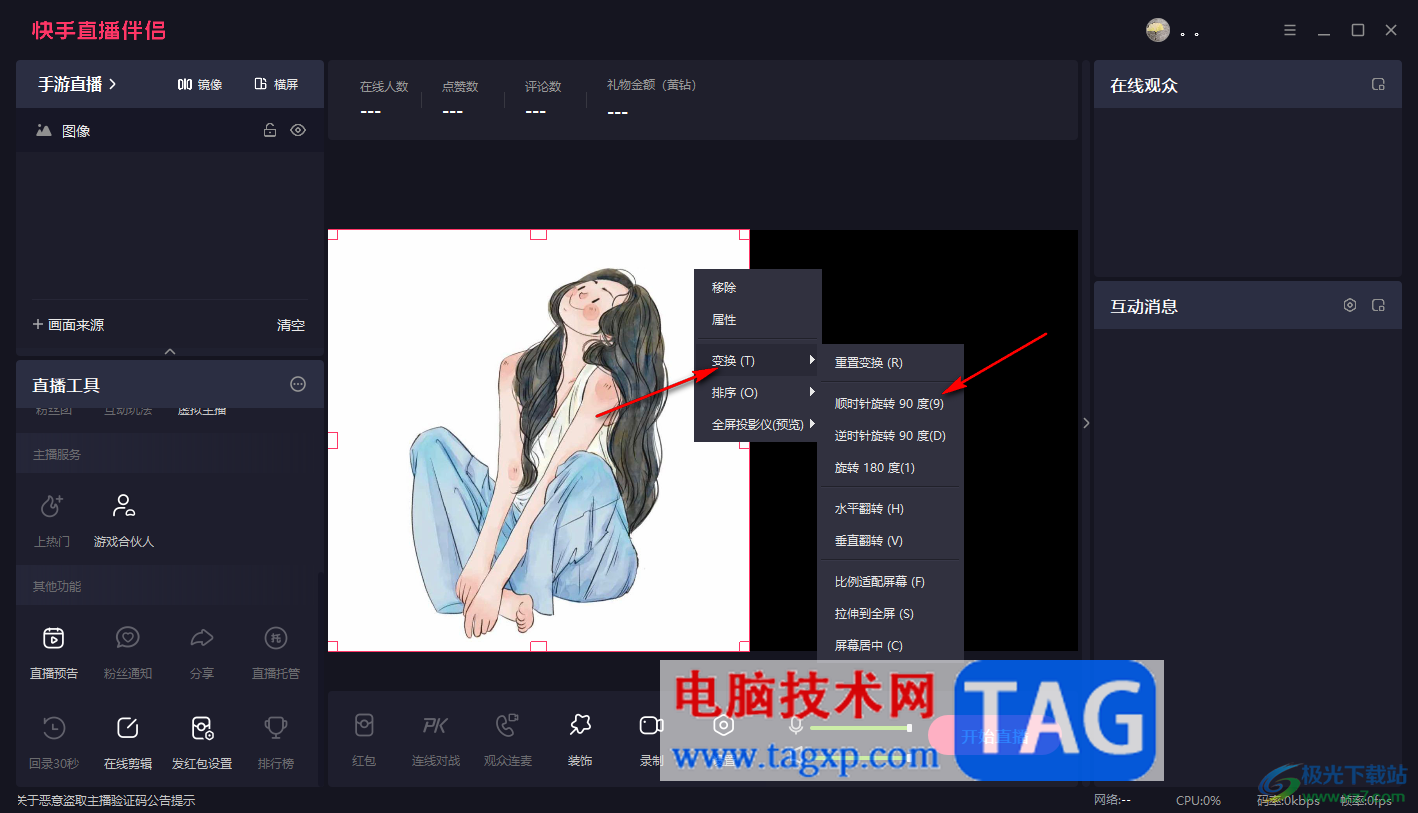Open the hamburger main menu
1418x813 pixels.
(1290, 31)
